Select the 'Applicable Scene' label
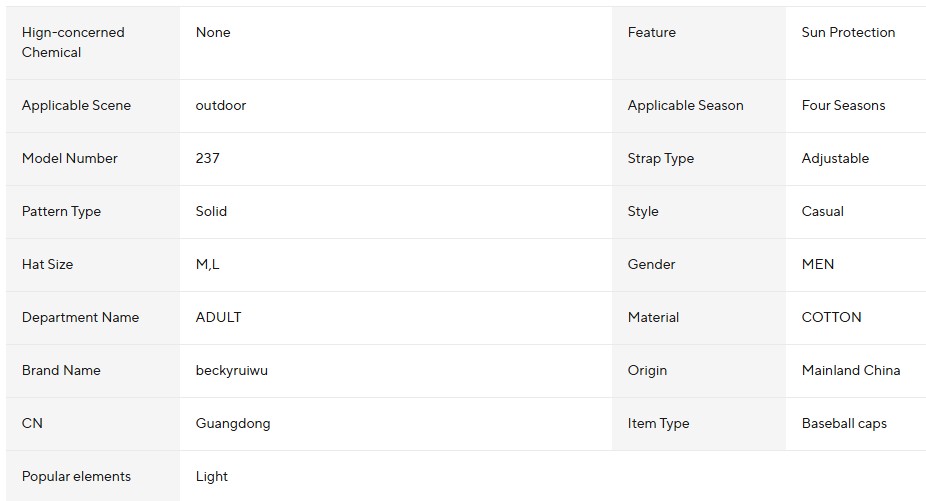926x501 pixels. pyautogui.click(x=76, y=106)
